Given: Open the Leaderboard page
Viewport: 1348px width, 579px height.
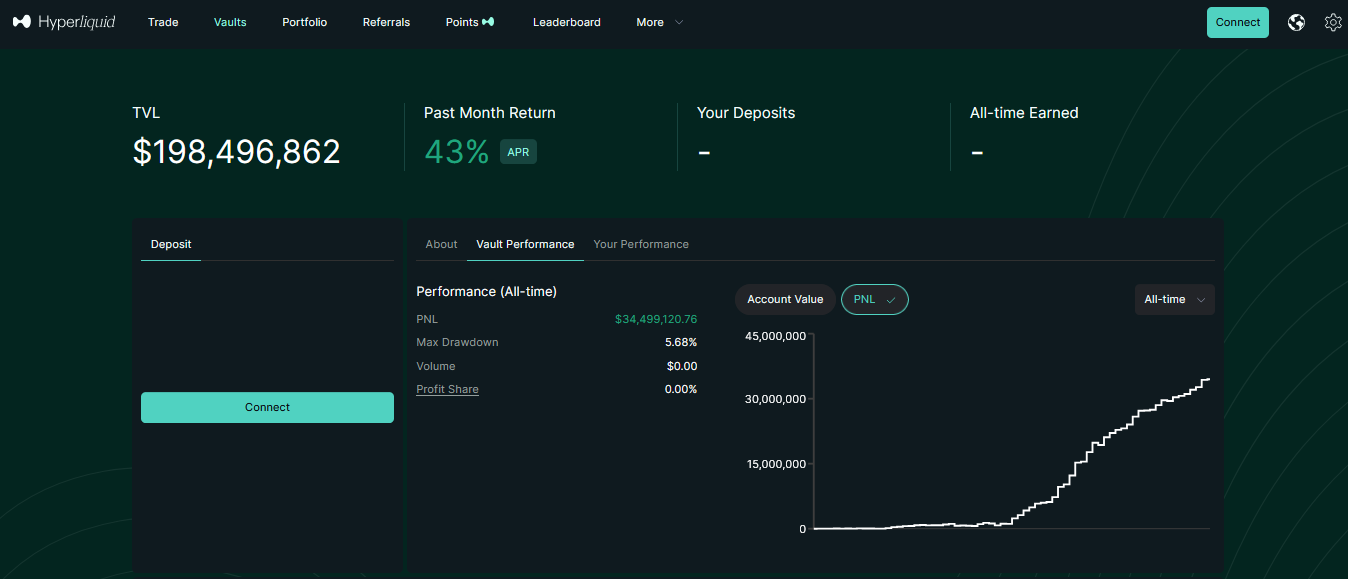Looking at the screenshot, I should coord(567,22).
